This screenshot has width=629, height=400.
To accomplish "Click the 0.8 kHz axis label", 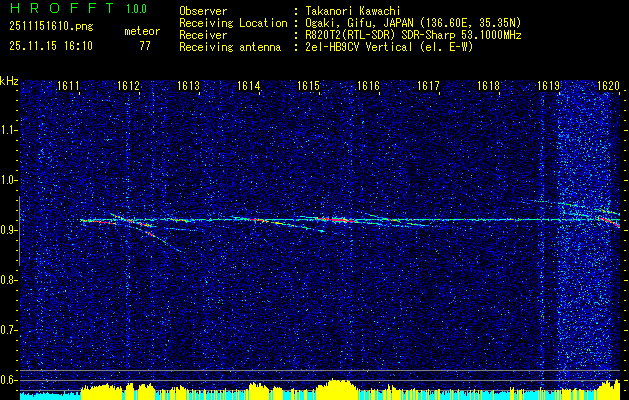I will (x=9, y=280).
